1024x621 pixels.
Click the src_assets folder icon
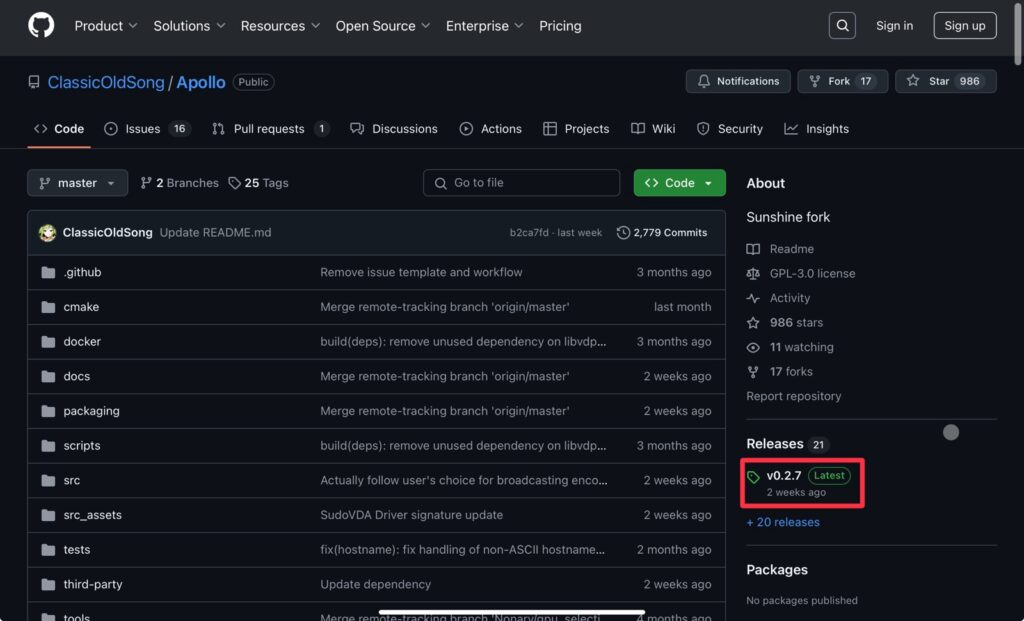[x=48, y=515]
